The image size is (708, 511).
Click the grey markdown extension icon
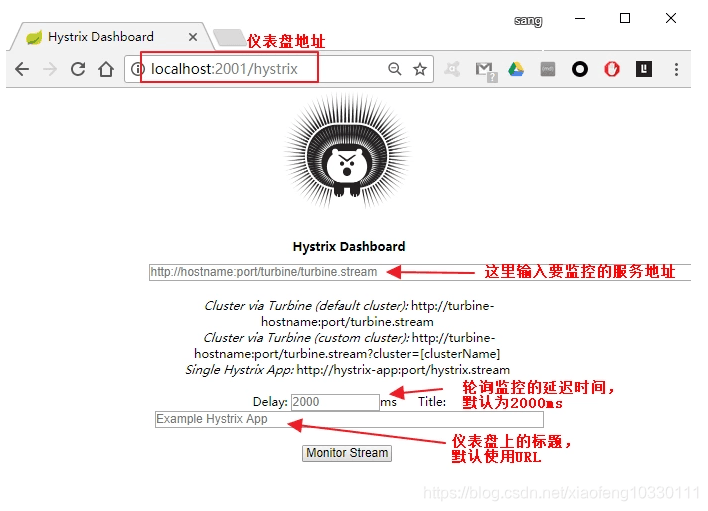coord(548,69)
